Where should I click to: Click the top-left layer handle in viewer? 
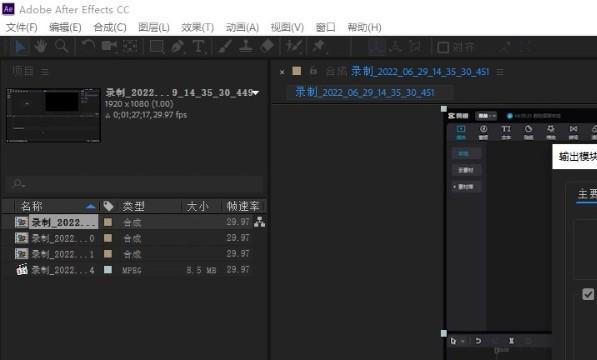(x=444, y=109)
